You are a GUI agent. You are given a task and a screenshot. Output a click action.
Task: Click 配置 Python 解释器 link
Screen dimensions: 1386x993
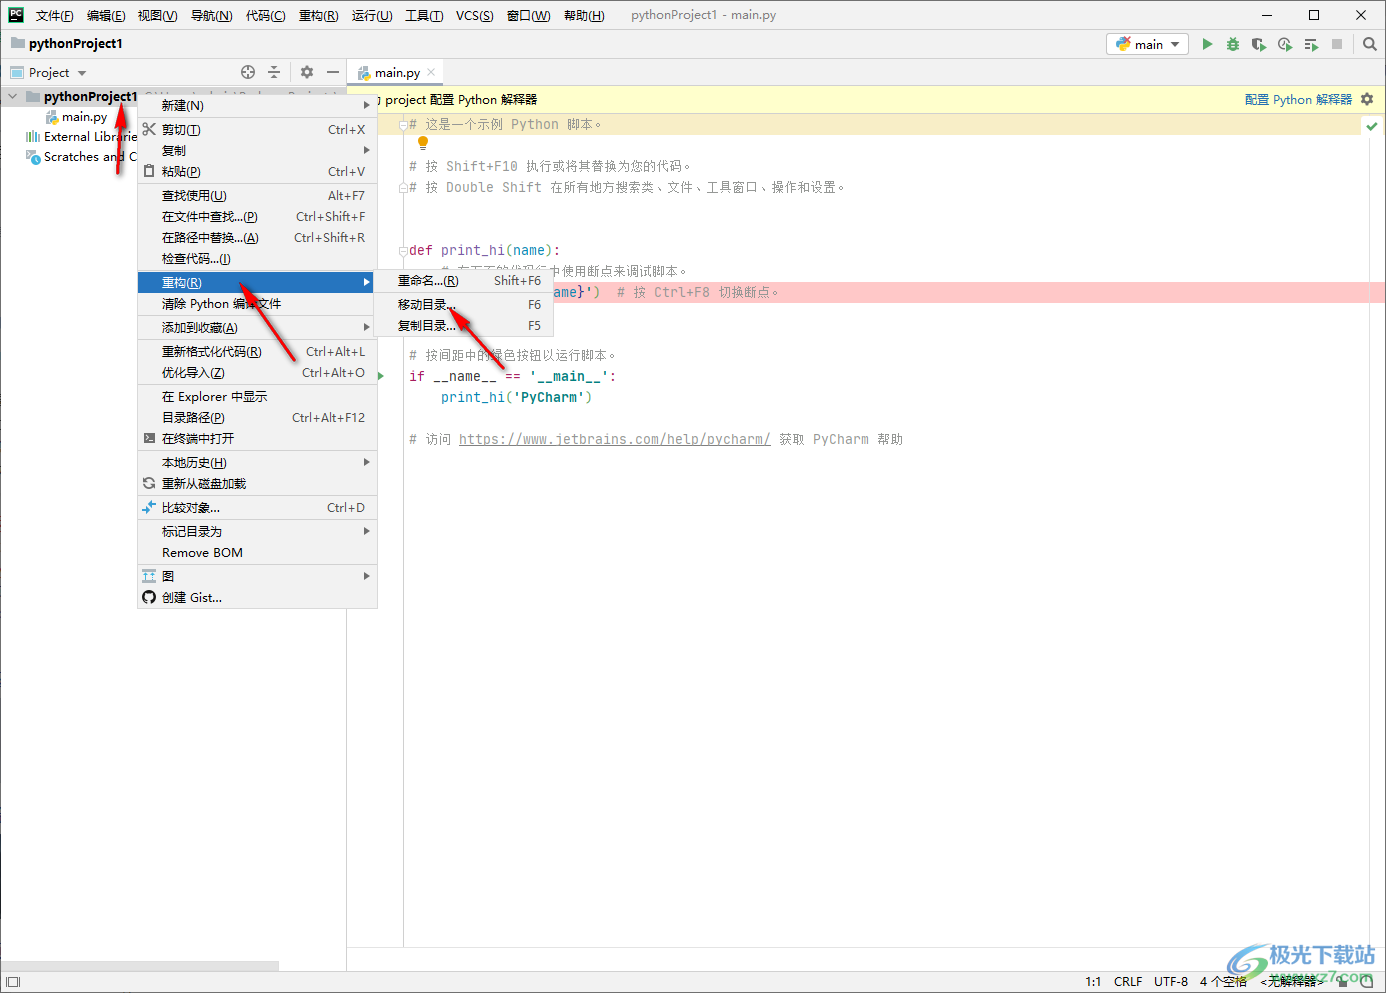click(x=1298, y=99)
